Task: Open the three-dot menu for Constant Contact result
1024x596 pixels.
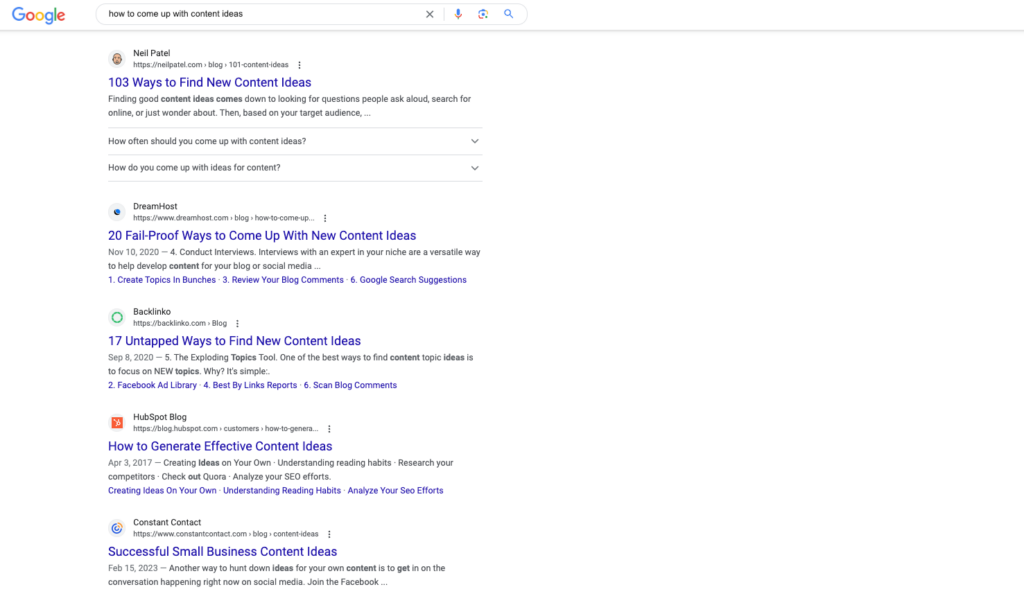Action: 329,534
